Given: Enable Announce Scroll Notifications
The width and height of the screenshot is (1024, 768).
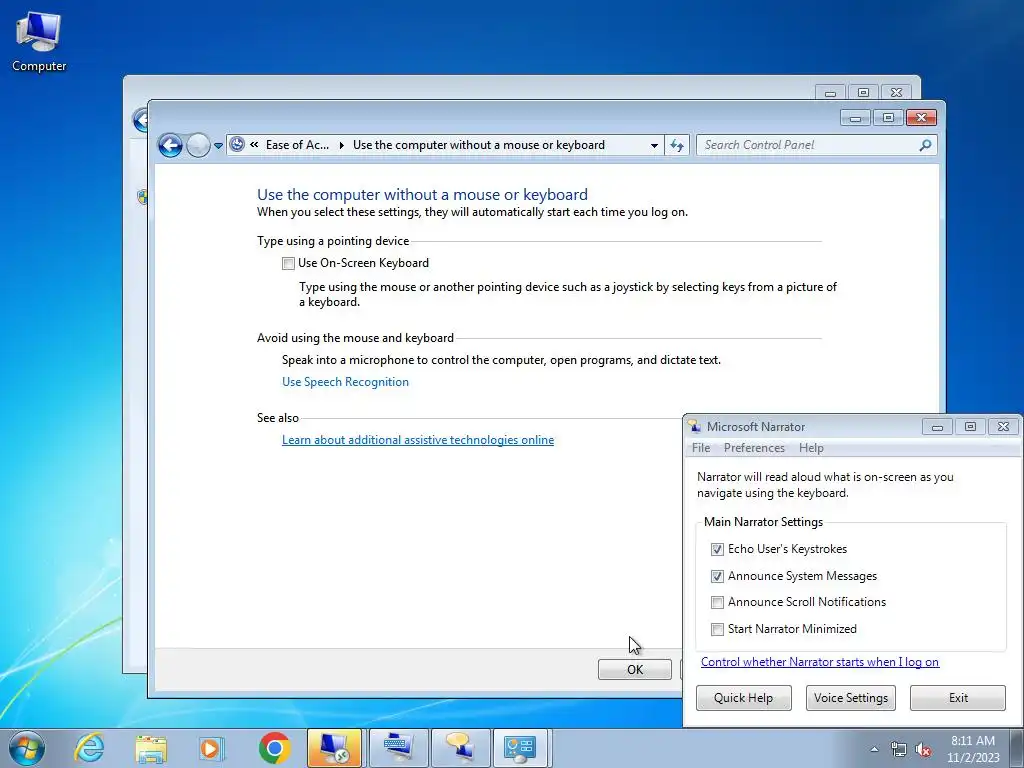Looking at the screenshot, I should coord(717,602).
